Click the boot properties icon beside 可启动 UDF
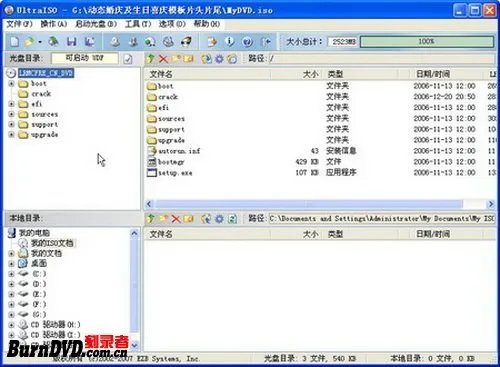500x367 pixels. click(128, 59)
